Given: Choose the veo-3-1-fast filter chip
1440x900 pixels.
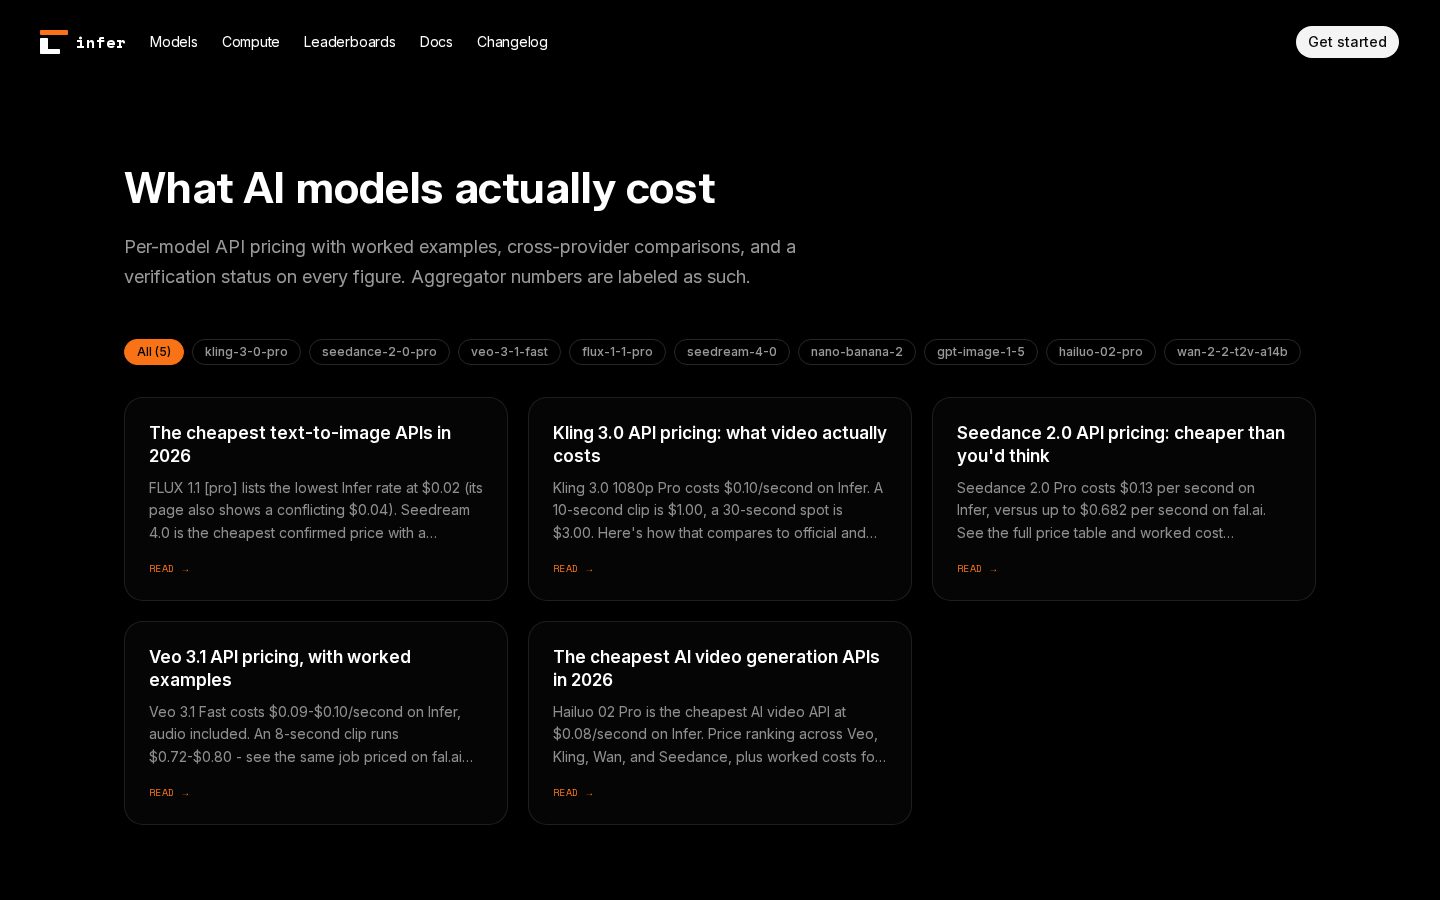Looking at the screenshot, I should pyautogui.click(x=509, y=352).
